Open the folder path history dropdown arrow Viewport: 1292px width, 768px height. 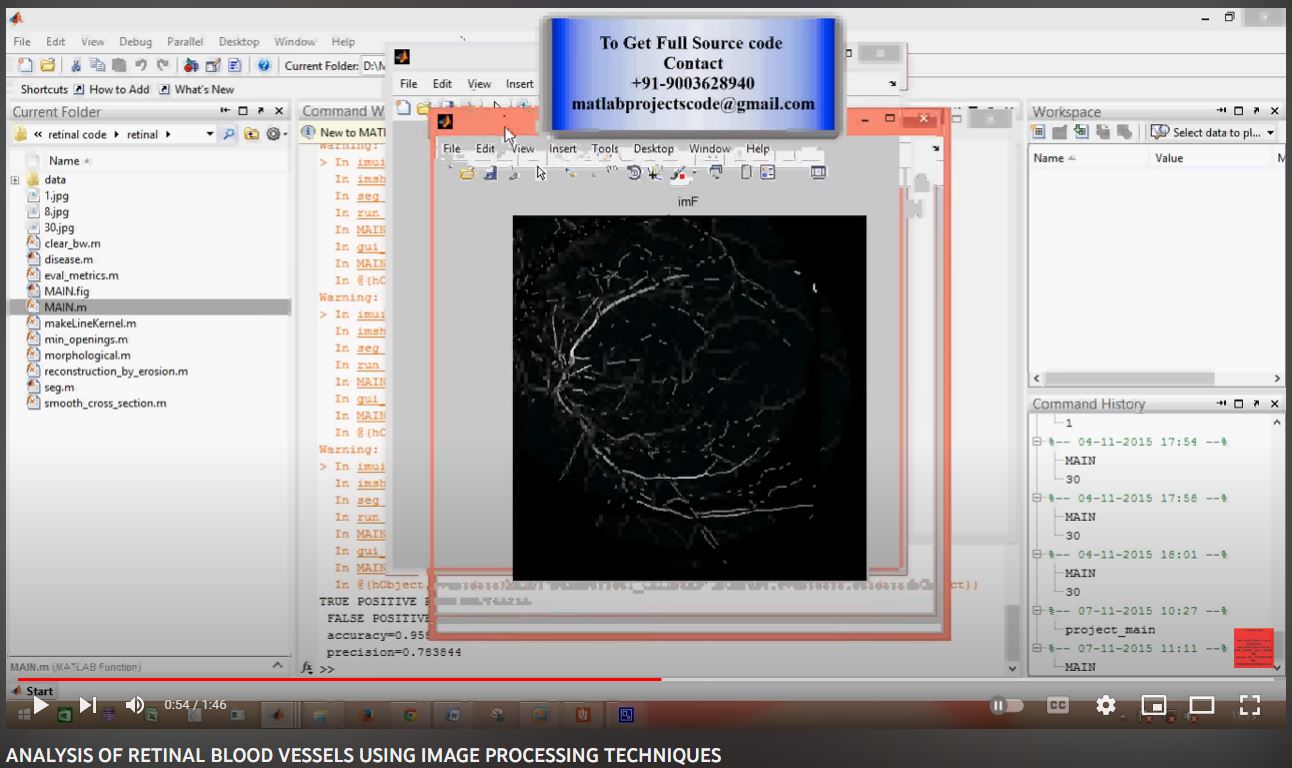(210, 134)
